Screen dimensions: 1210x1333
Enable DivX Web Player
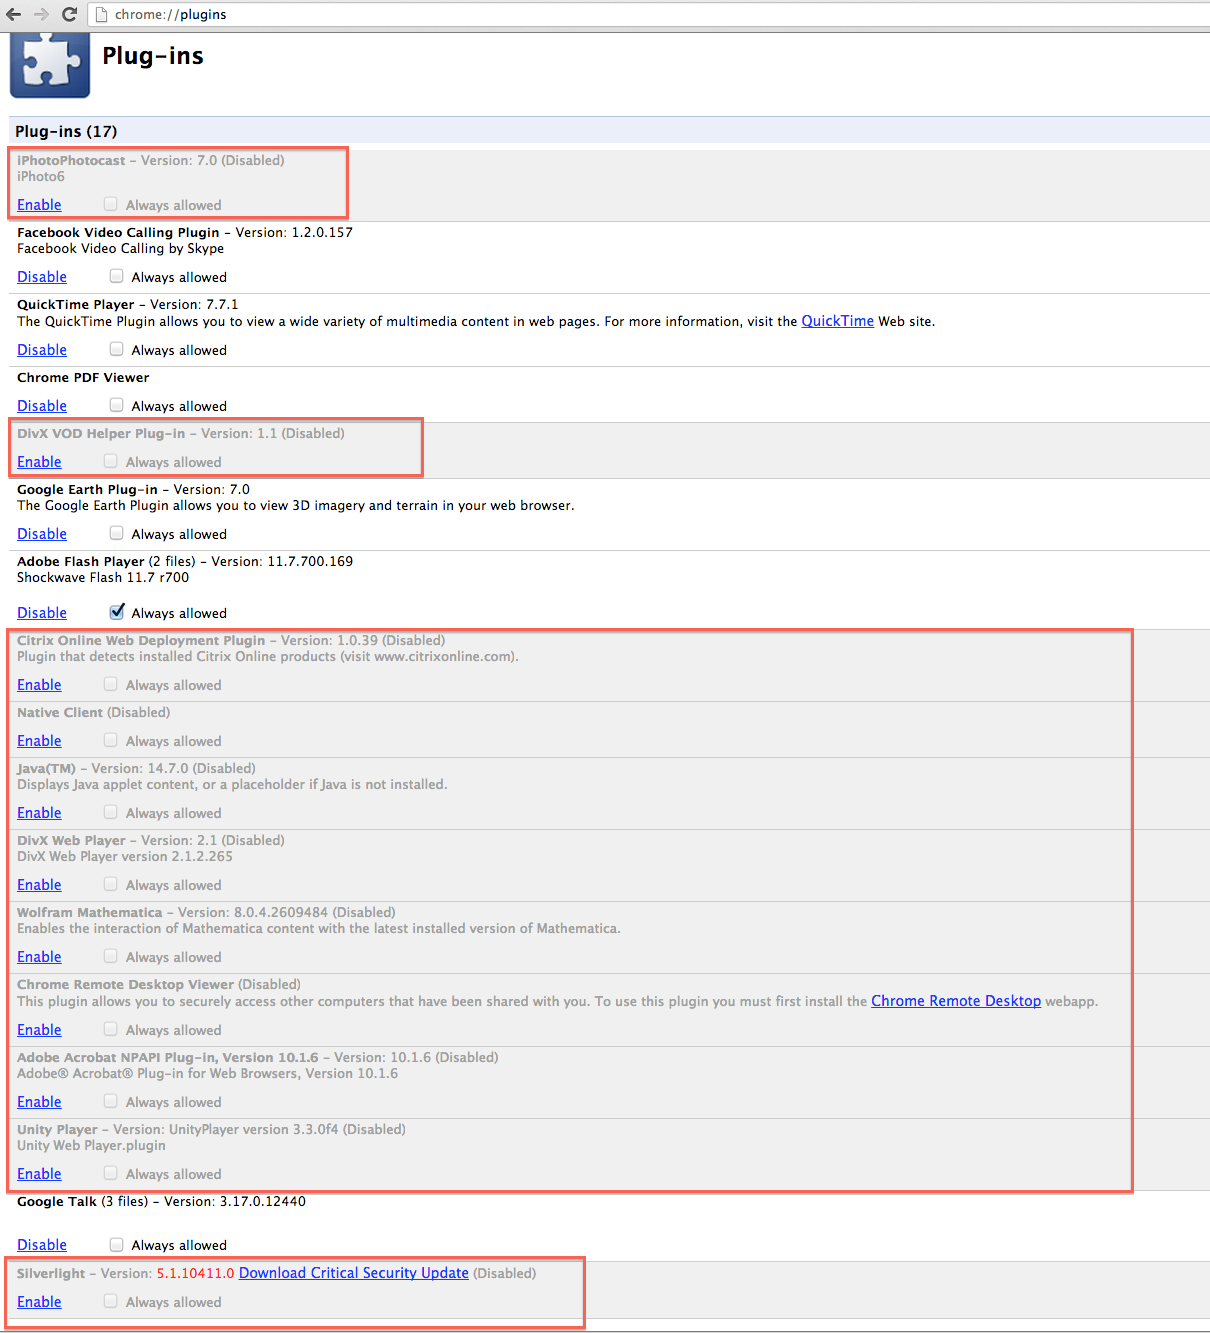(x=39, y=885)
